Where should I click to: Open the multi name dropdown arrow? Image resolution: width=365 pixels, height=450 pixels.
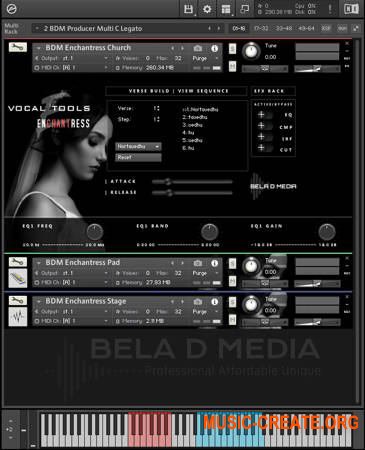click(x=37, y=28)
